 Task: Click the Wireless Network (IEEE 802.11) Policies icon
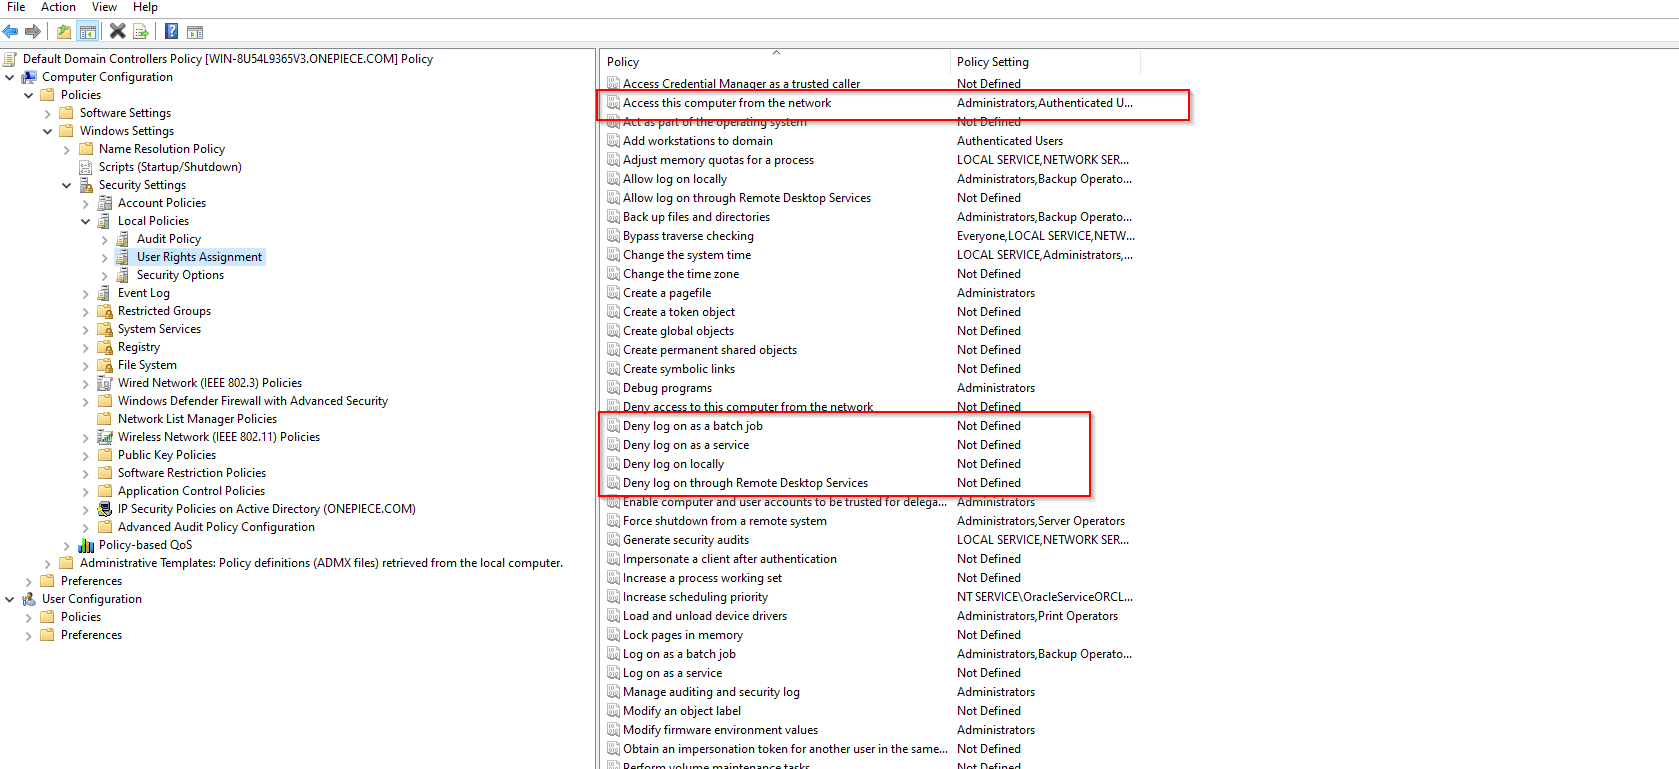[105, 437]
